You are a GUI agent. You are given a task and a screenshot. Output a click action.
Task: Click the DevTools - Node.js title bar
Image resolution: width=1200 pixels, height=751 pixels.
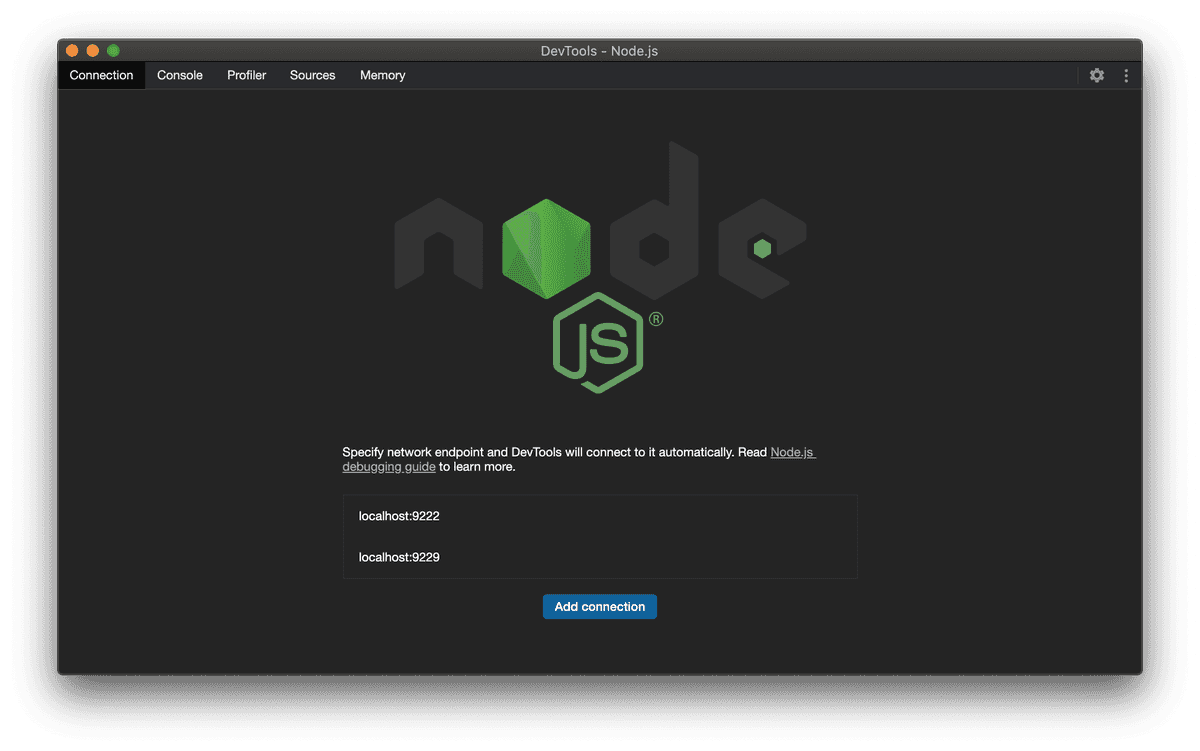pyautogui.click(x=599, y=51)
